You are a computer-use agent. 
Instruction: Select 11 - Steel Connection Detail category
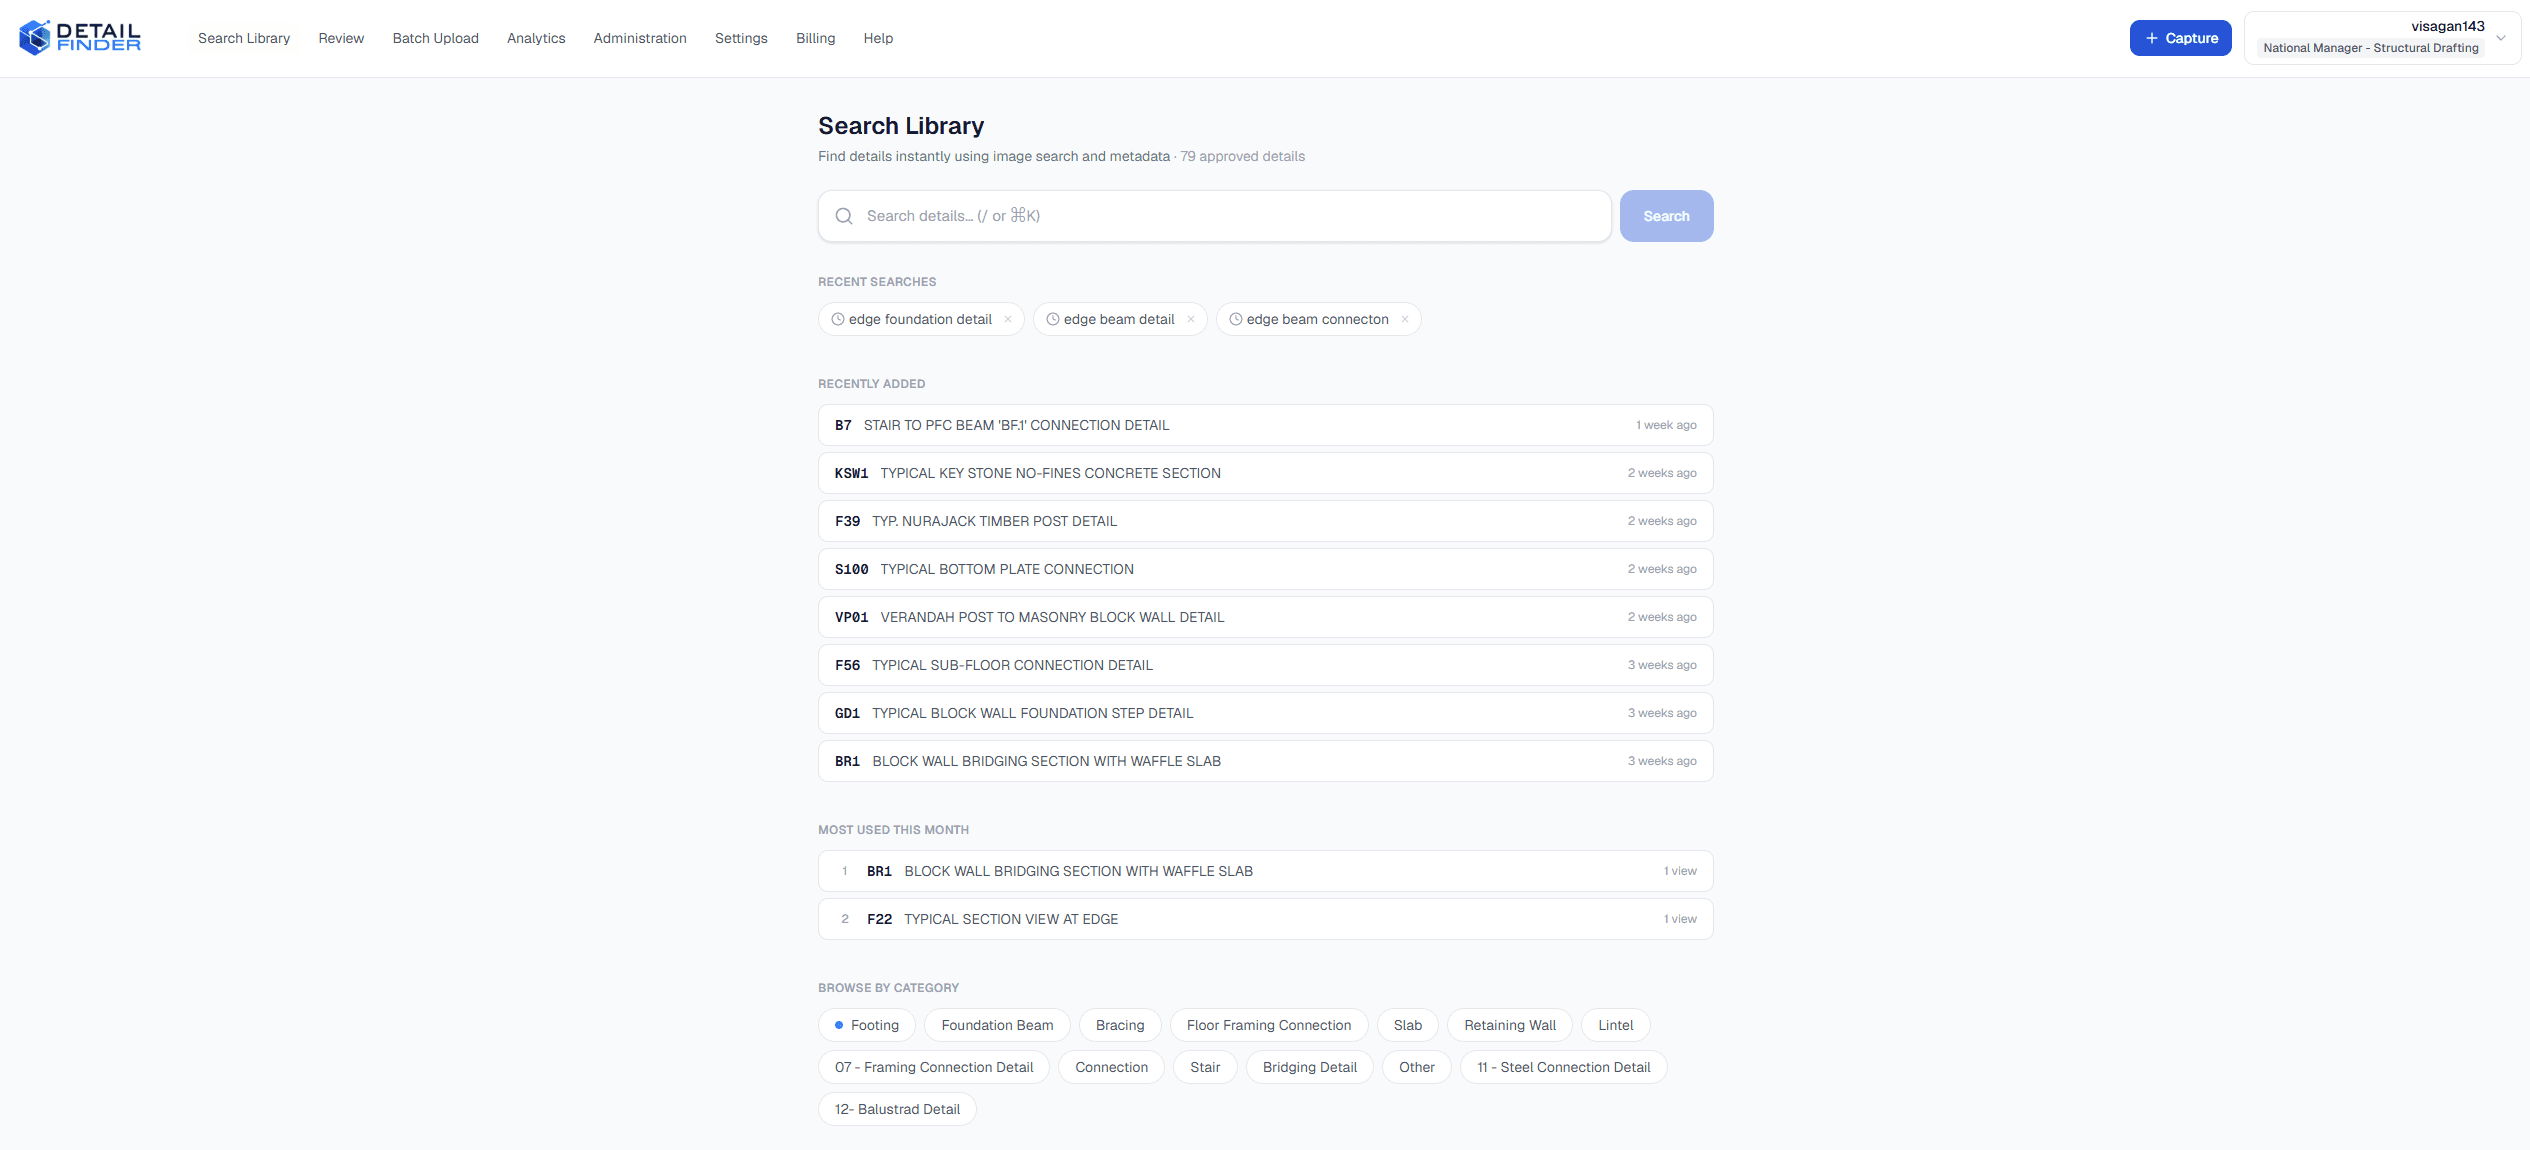point(1563,1067)
